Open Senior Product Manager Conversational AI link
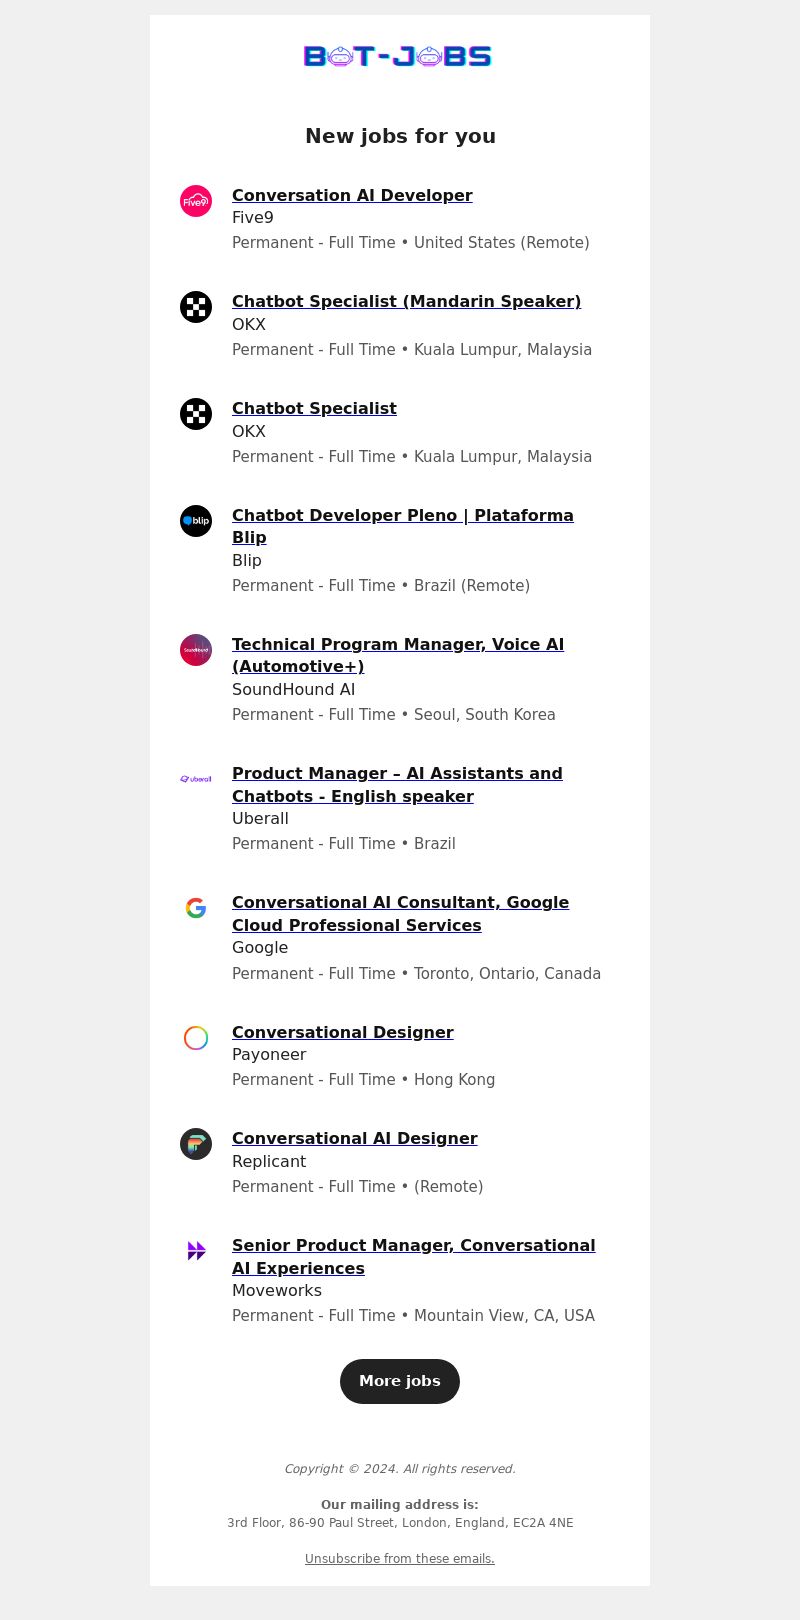Image resolution: width=800 pixels, height=1620 pixels. (413, 1257)
